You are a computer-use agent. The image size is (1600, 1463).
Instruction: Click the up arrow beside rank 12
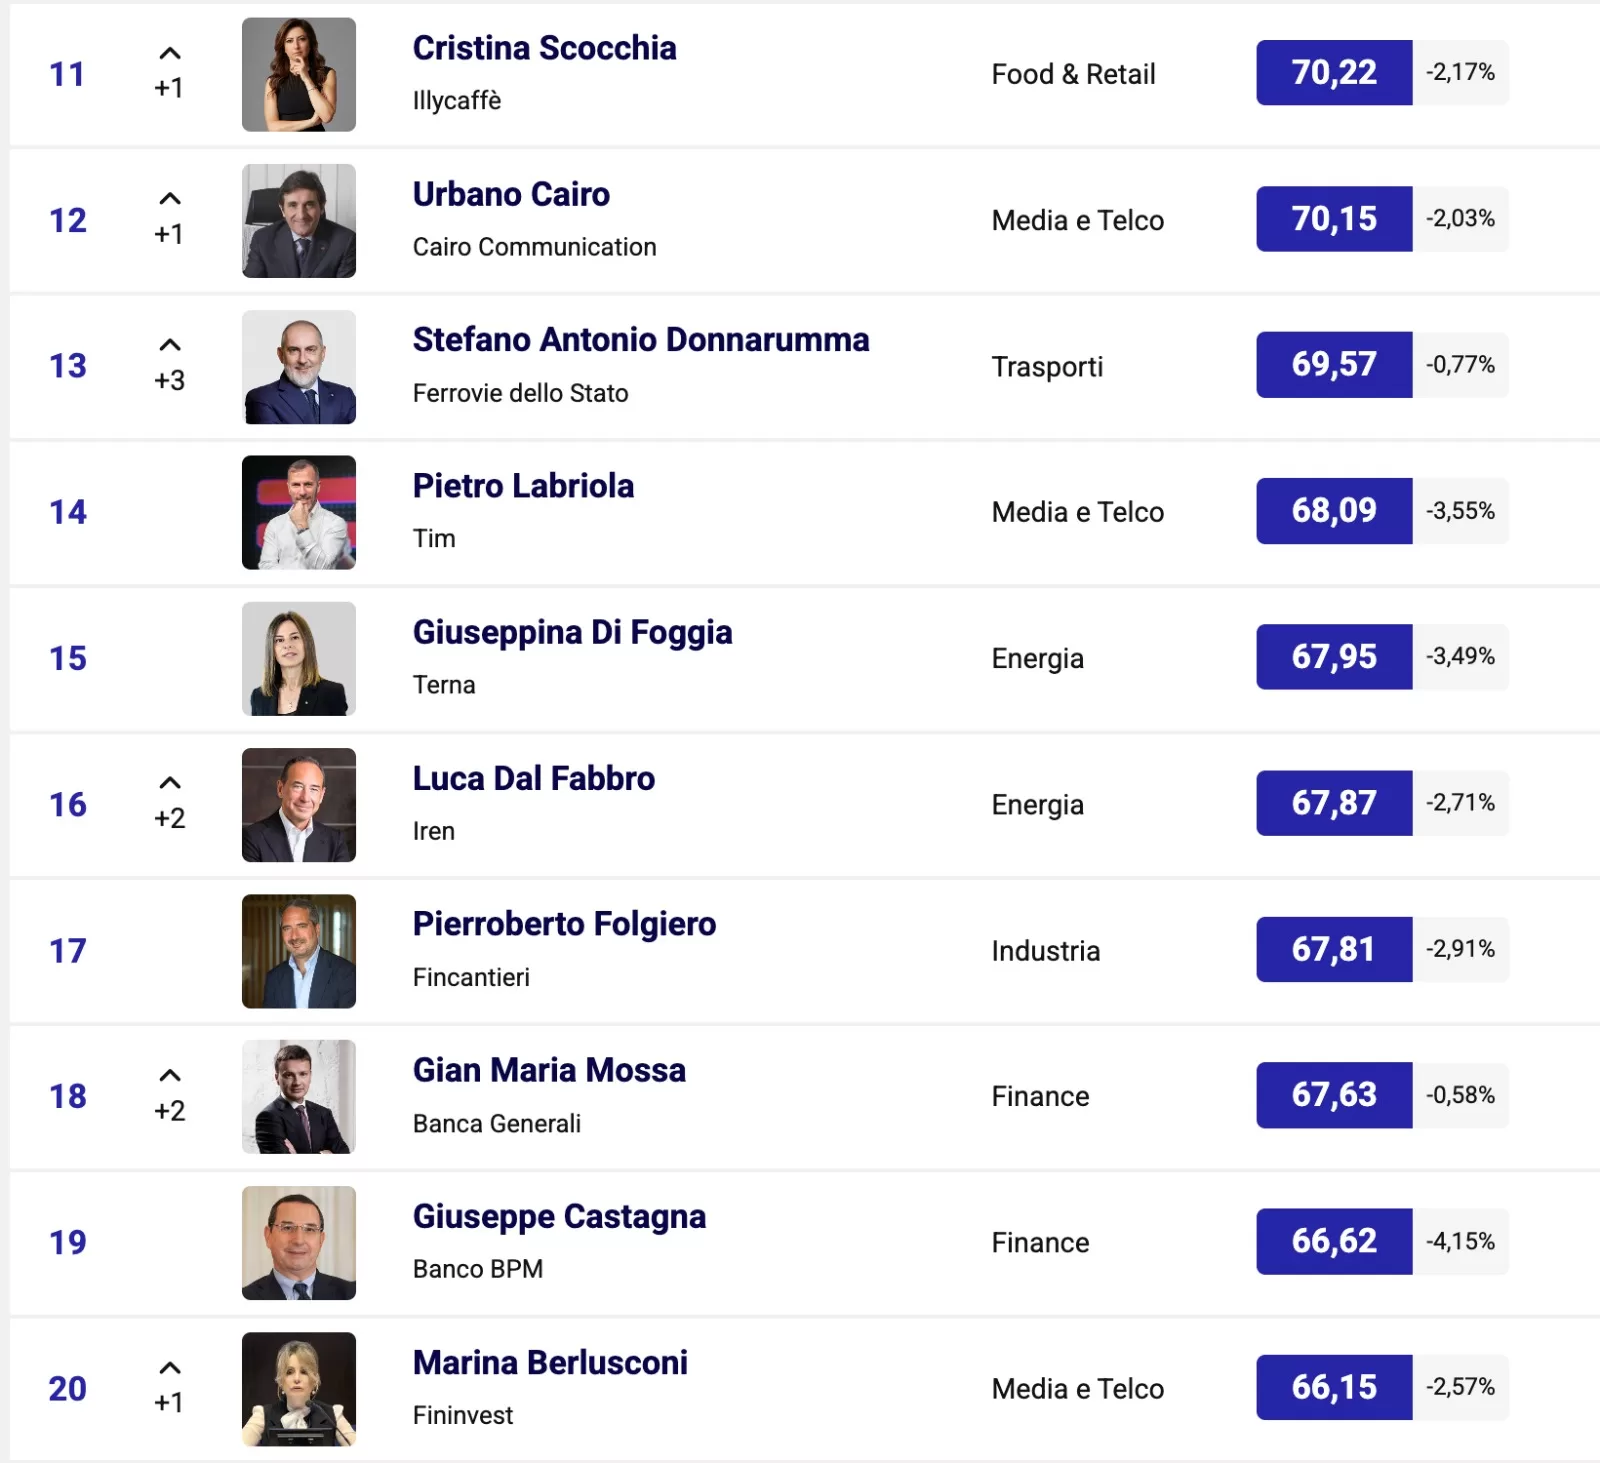click(x=170, y=199)
